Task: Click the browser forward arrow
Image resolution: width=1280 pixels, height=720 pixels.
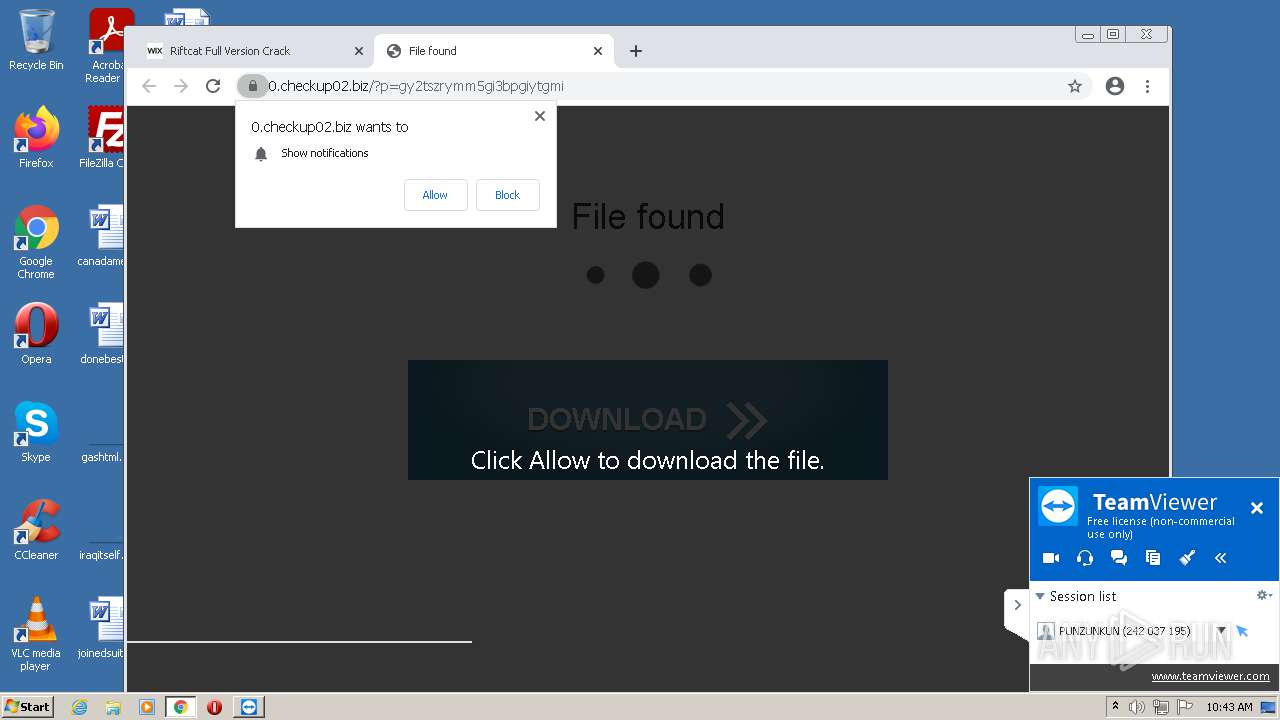Action: (x=181, y=86)
